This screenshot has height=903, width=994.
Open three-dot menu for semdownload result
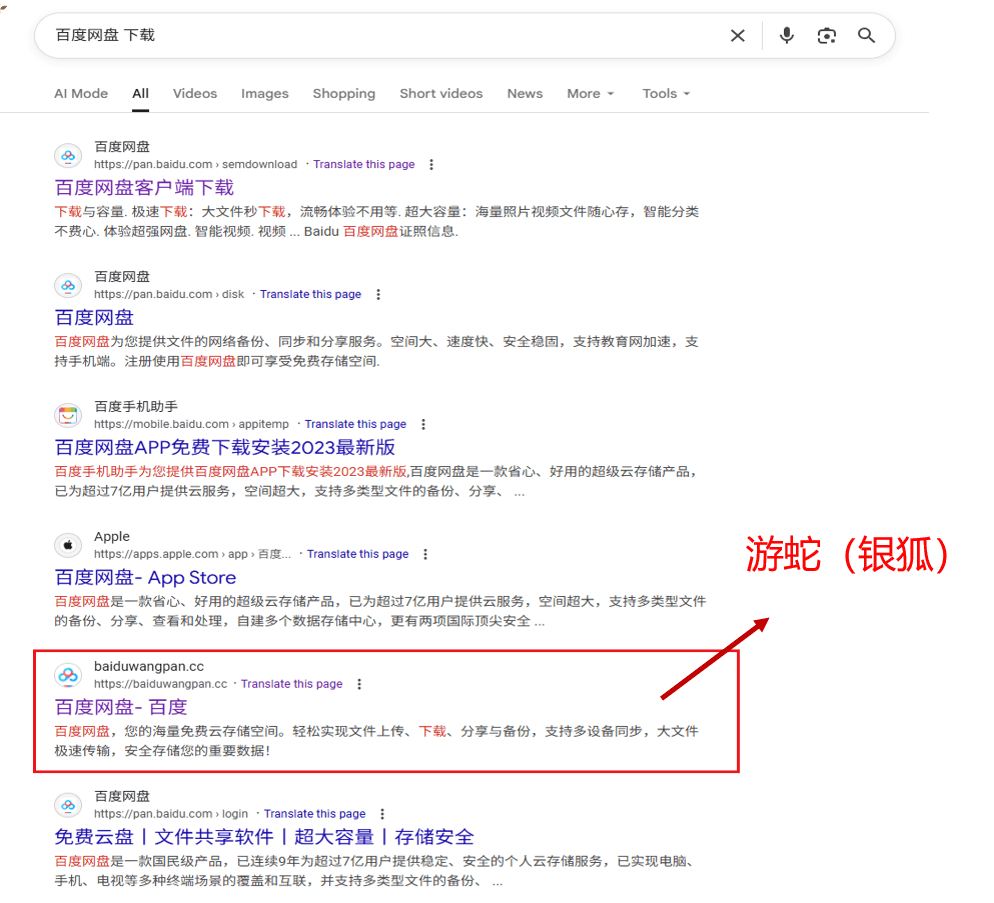pos(431,164)
